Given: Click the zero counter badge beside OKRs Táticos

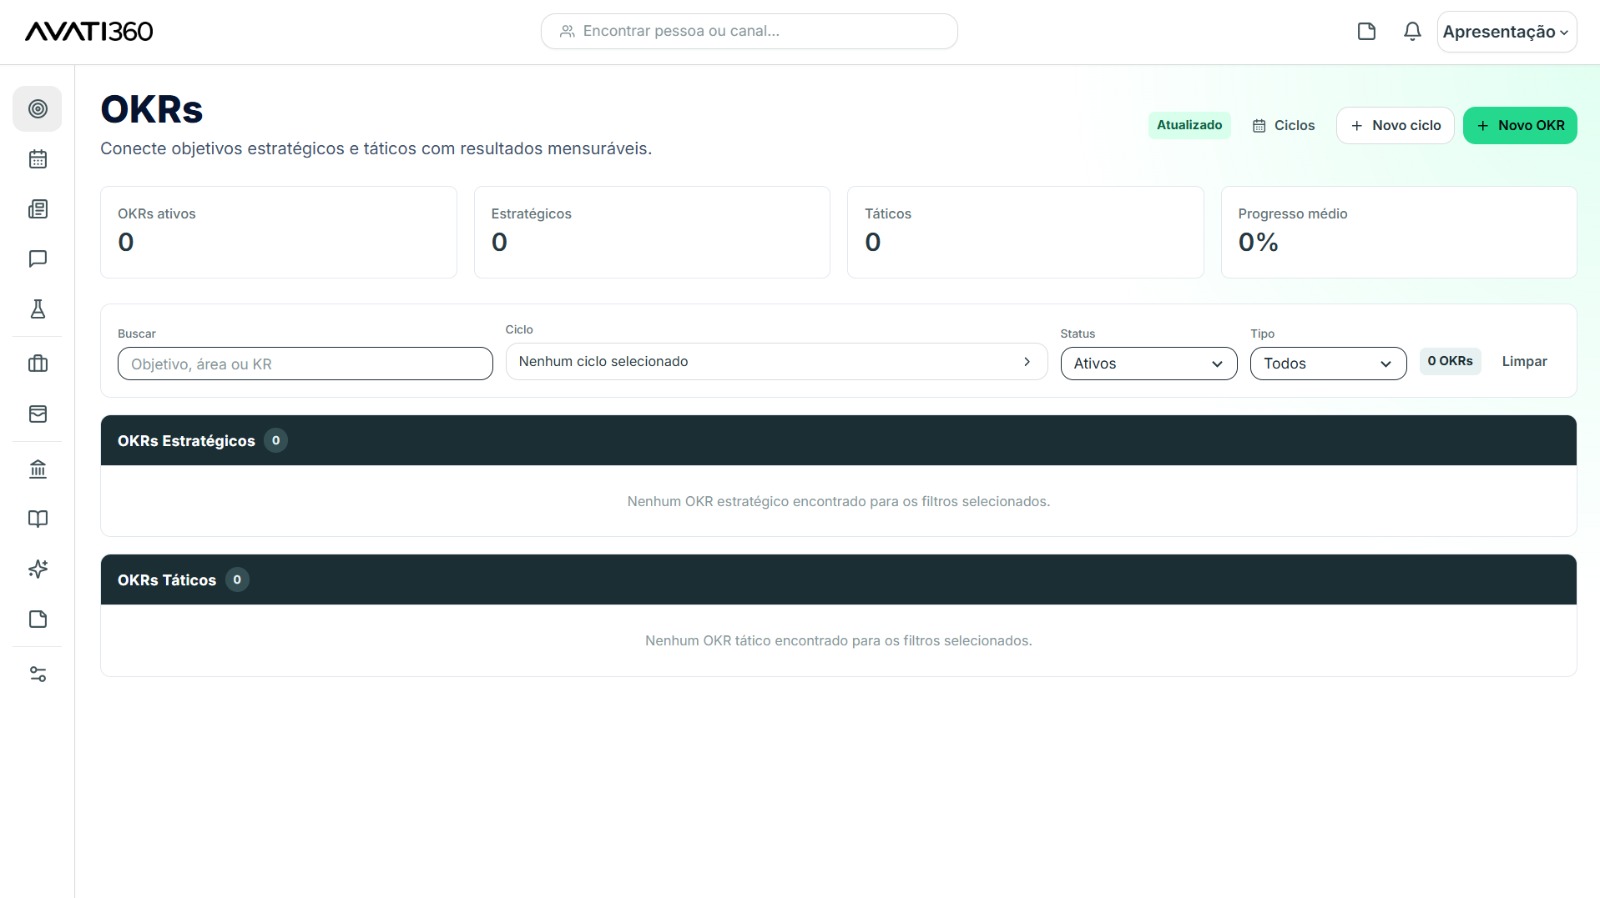Looking at the screenshot, I should [237, 580].
